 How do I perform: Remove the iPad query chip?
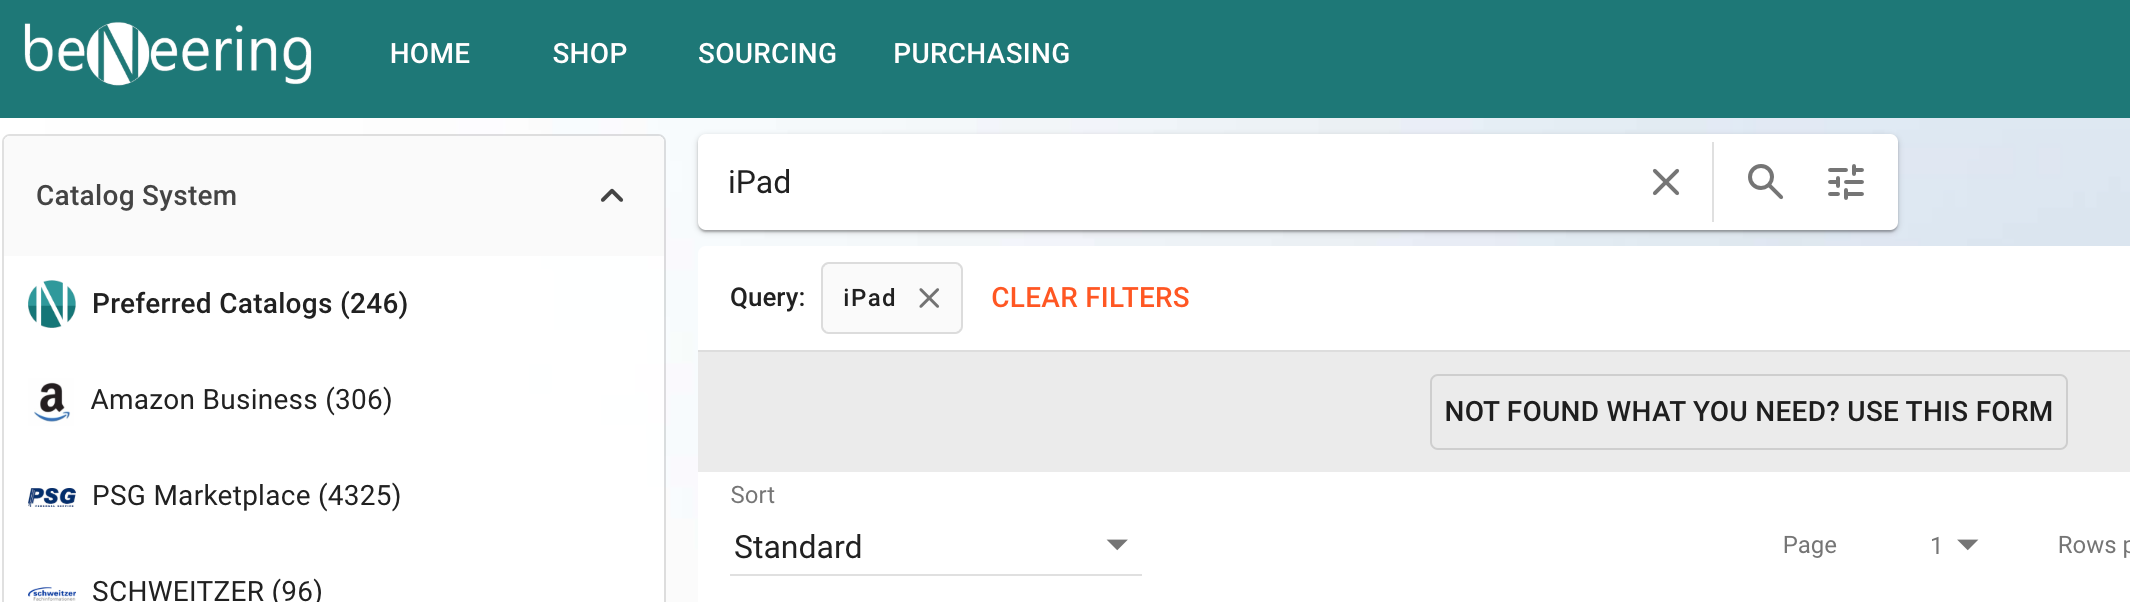929,298
